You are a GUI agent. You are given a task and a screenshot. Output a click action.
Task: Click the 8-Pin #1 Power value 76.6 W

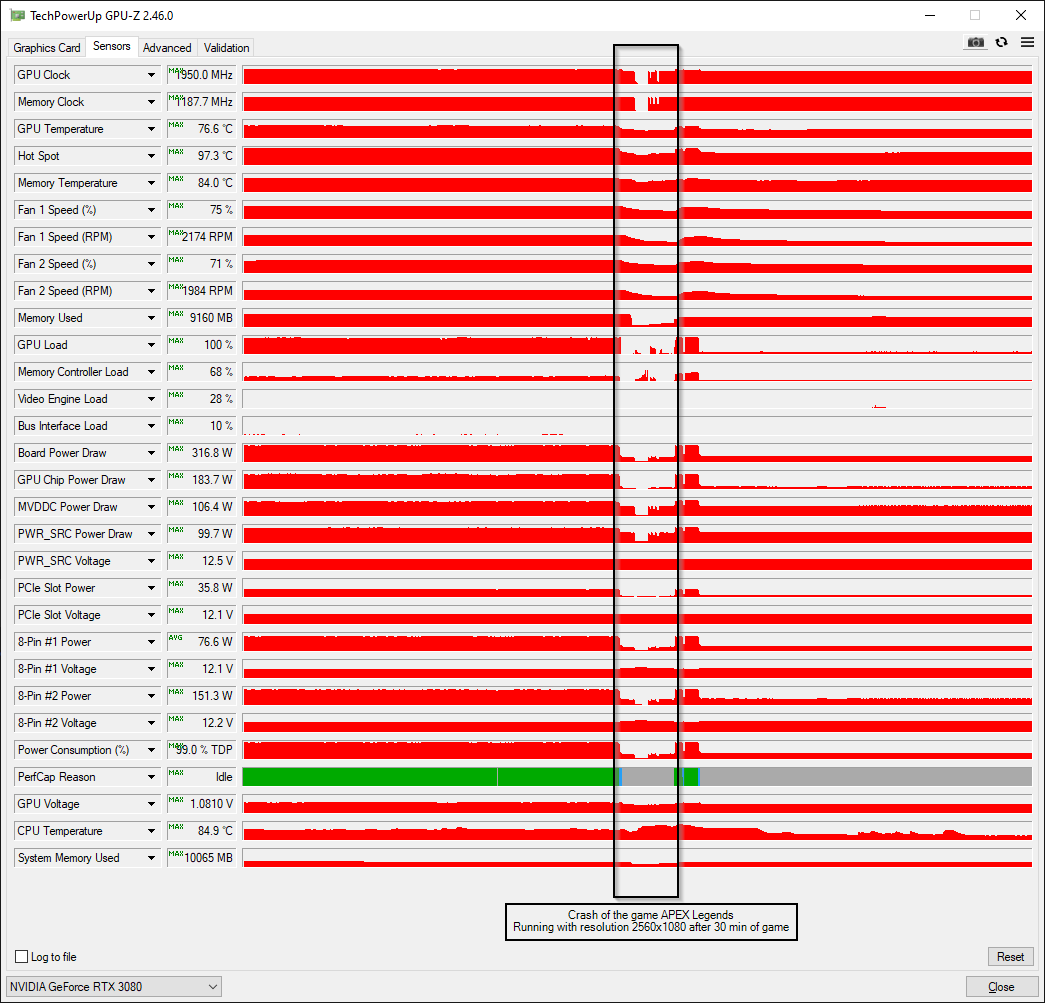(201, 642)
